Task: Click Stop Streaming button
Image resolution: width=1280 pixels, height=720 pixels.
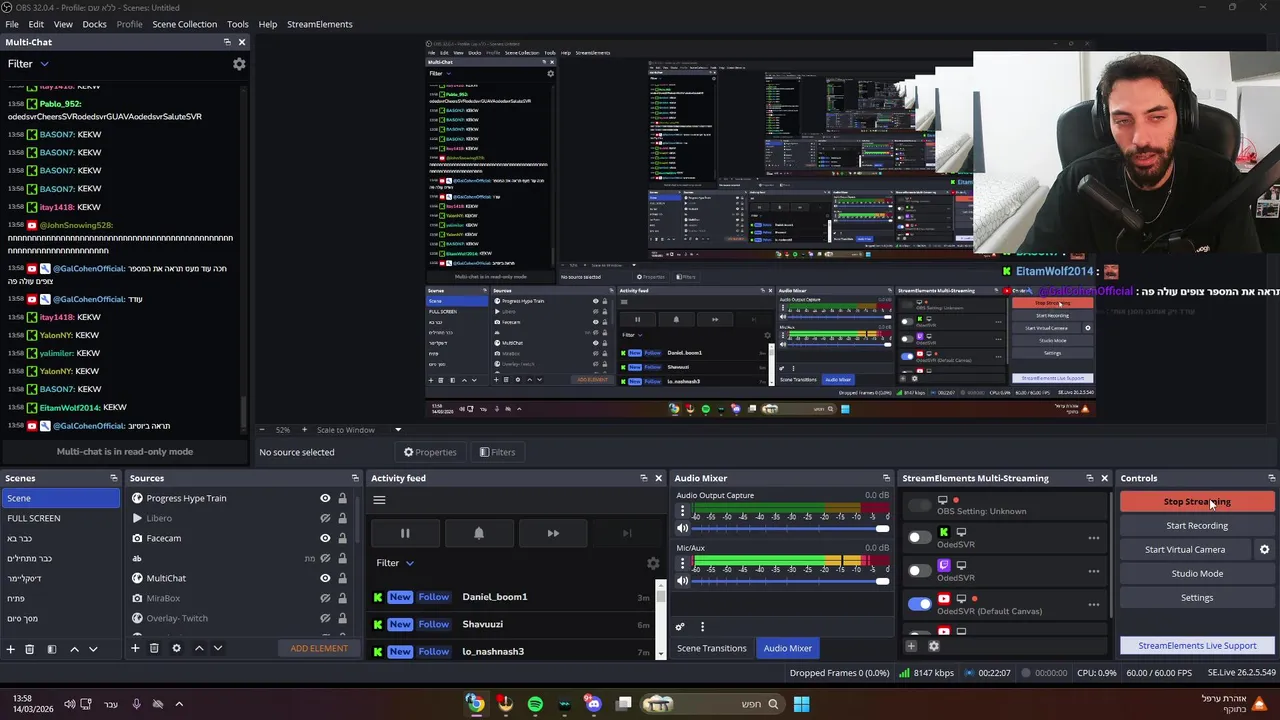Action: (x=1197, y=502)
